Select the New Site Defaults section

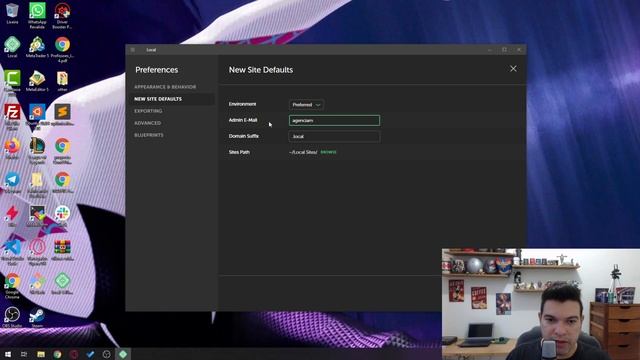coord(158,99)
